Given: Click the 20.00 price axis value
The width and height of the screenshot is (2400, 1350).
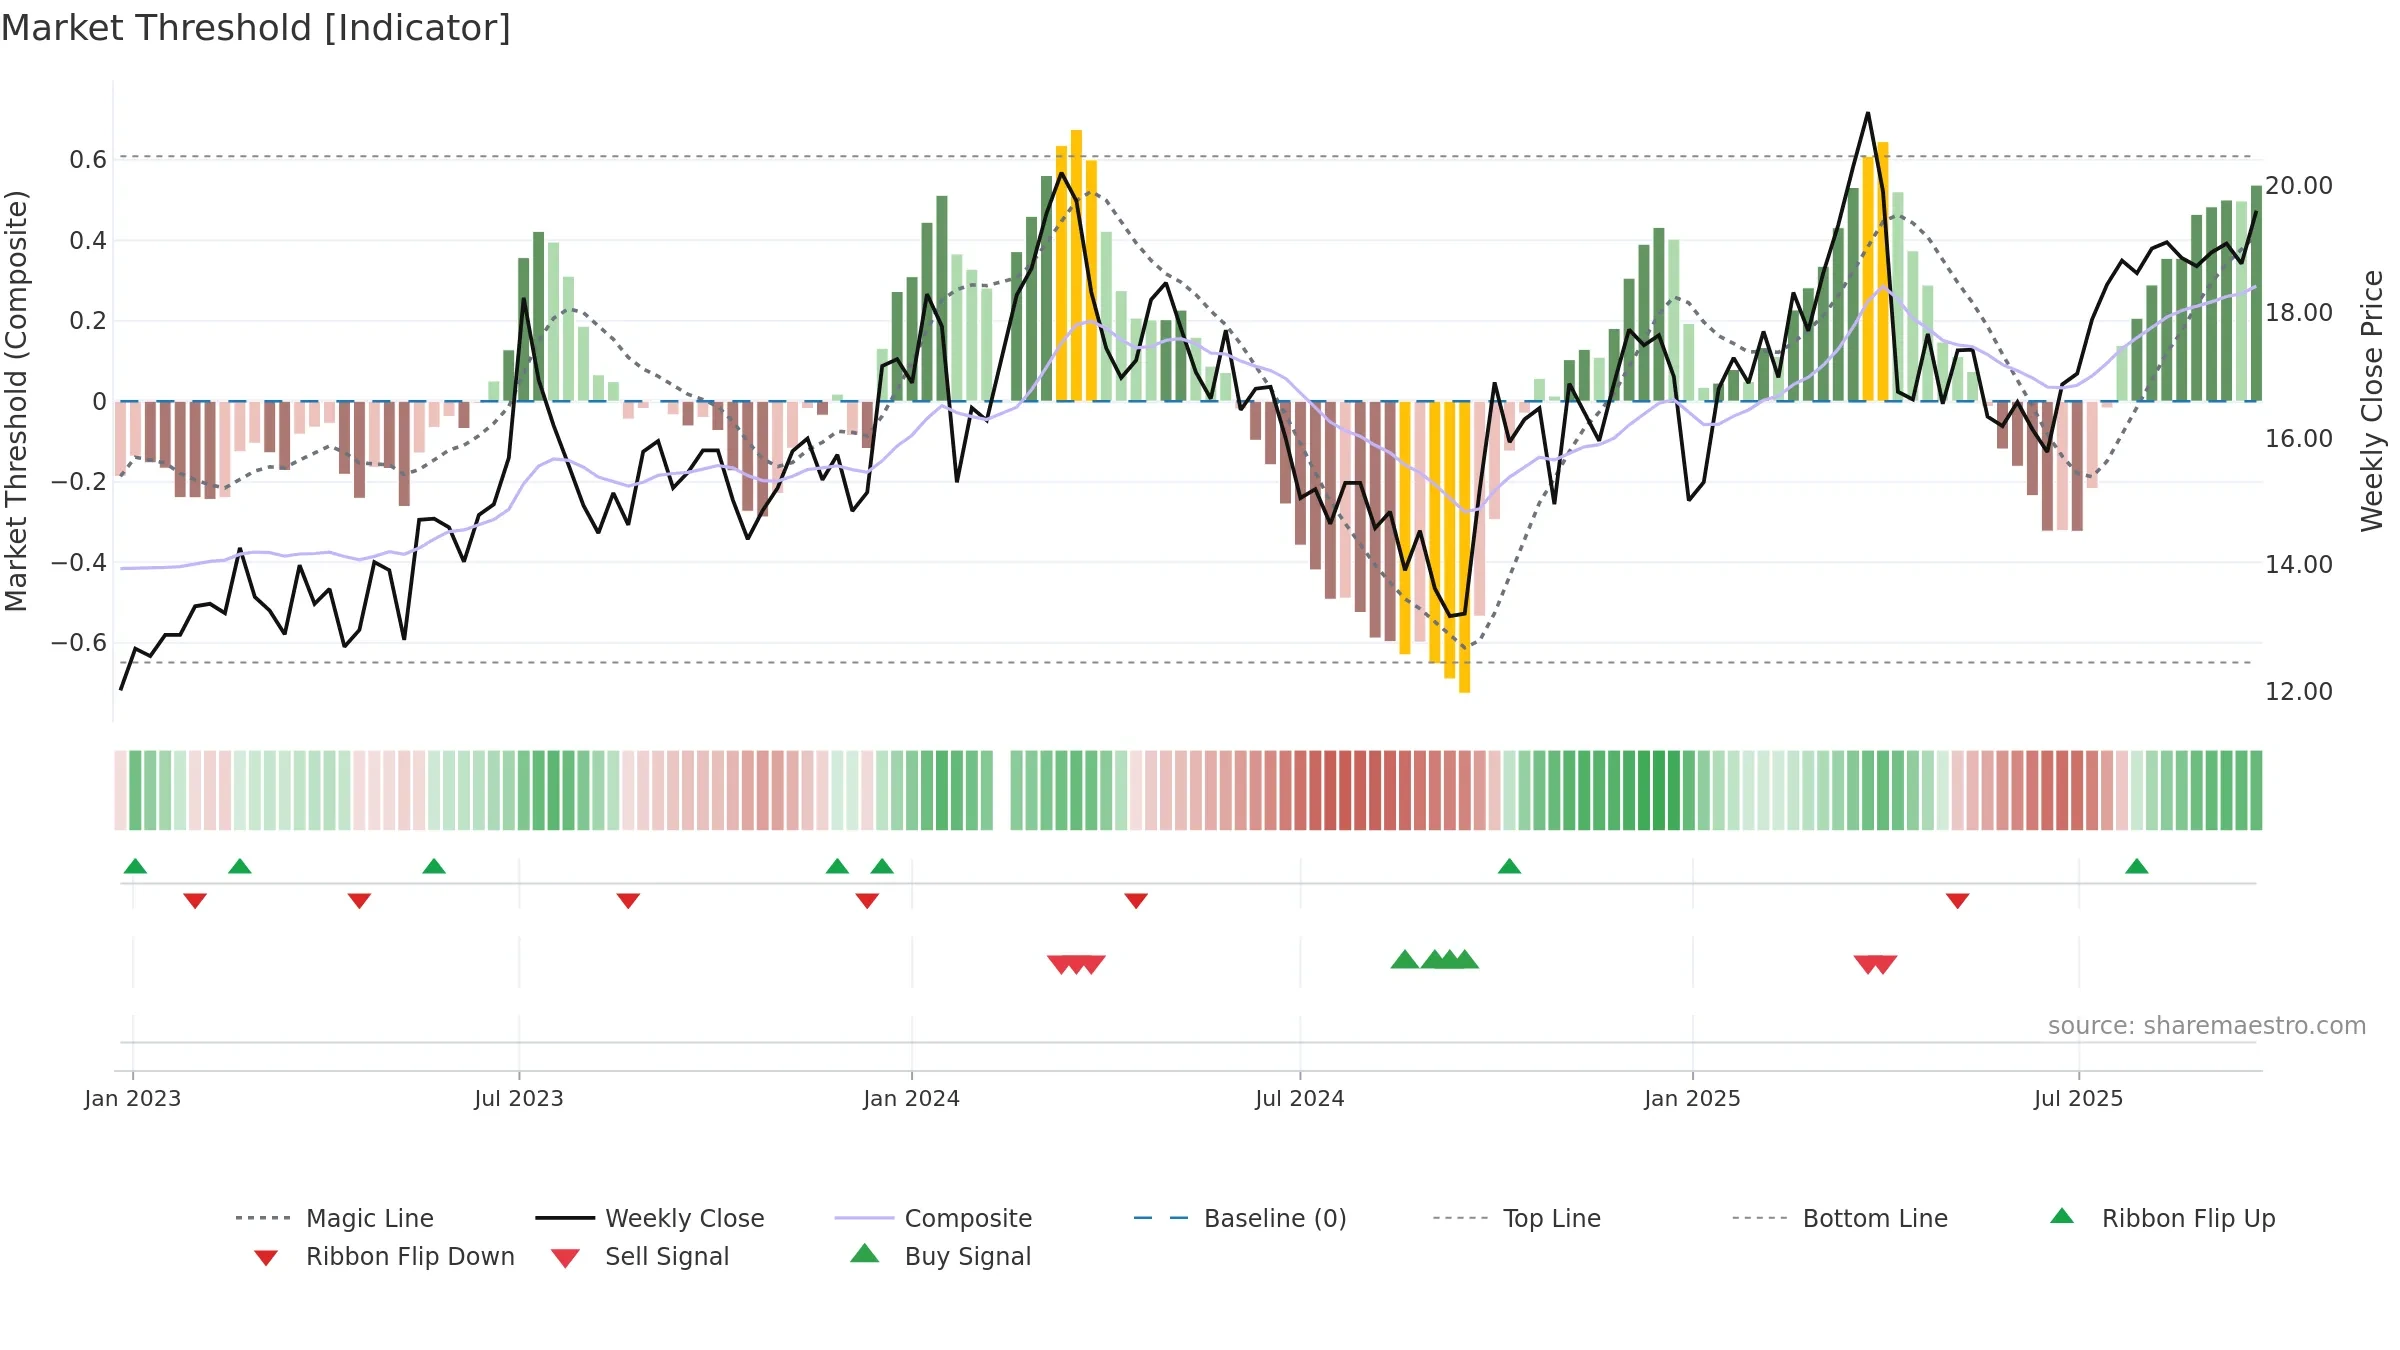Looking at the screenshot, I should [2298, 186].
